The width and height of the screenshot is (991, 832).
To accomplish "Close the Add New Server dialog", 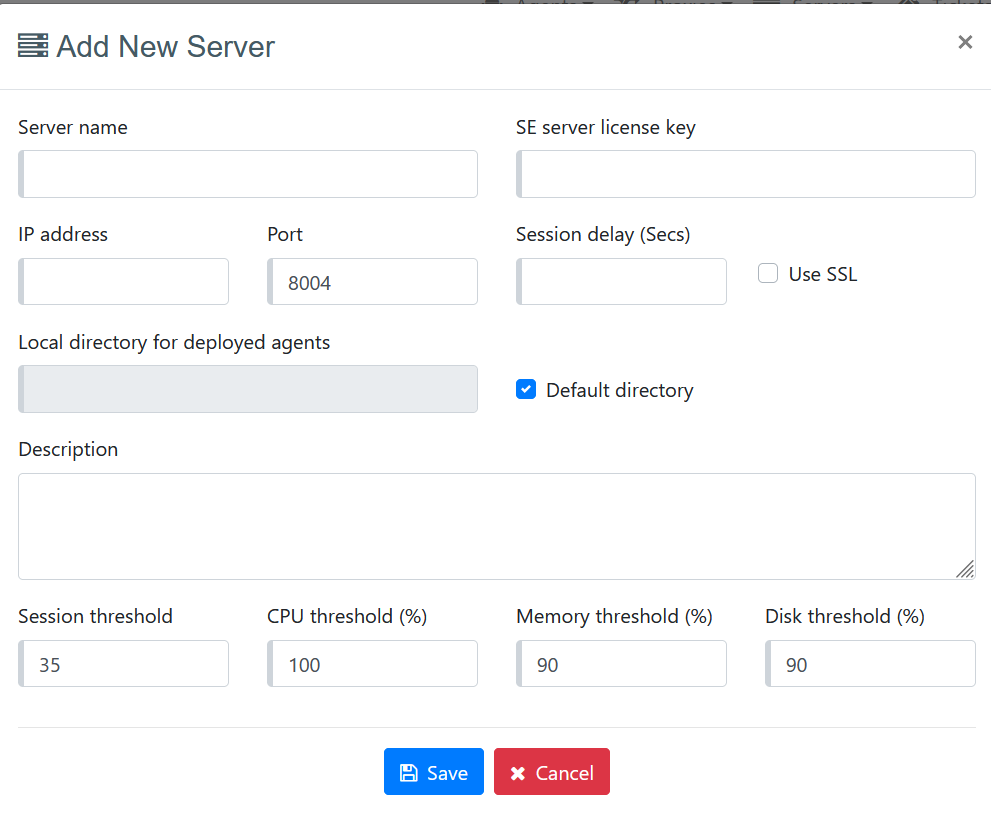I will pos(964,42).
